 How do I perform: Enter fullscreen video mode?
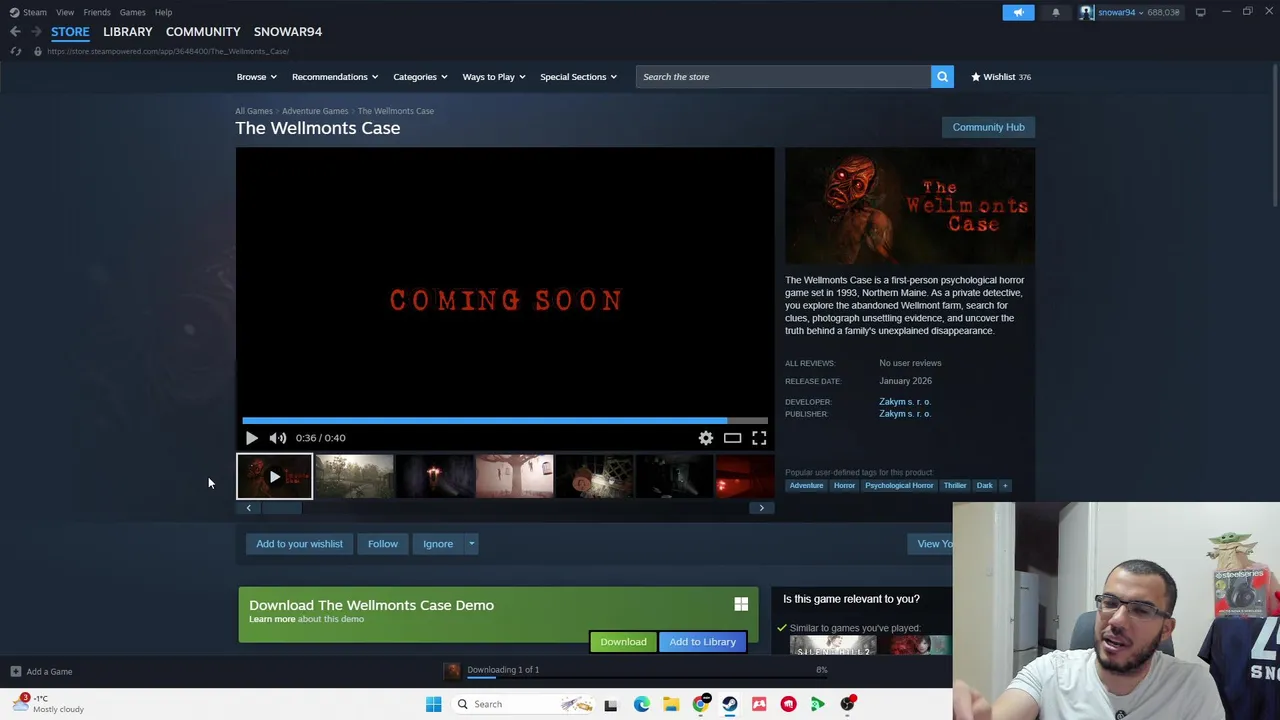click(x=759, y=438)
